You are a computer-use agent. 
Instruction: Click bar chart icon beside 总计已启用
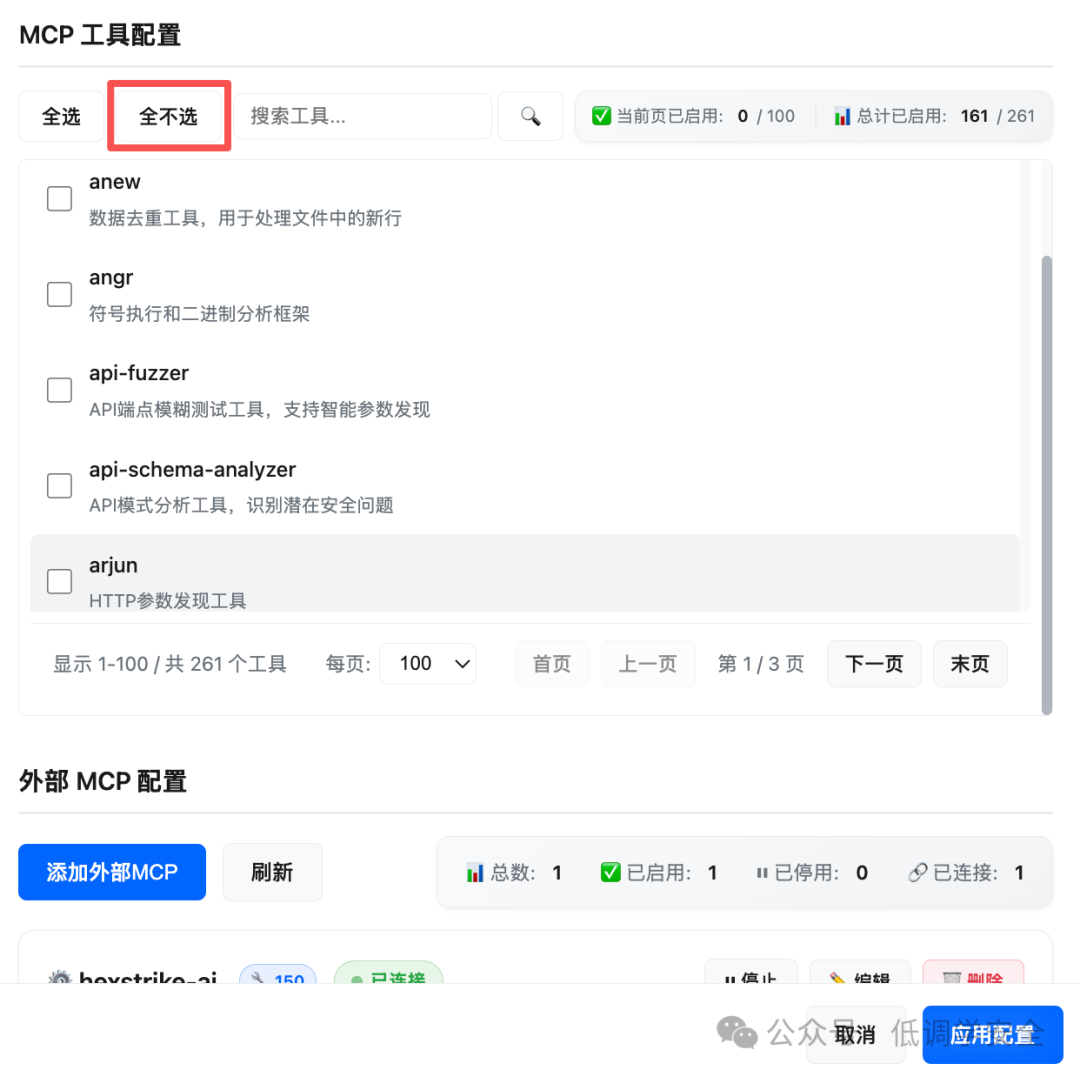pyautogui.click(x=842, y=116)
